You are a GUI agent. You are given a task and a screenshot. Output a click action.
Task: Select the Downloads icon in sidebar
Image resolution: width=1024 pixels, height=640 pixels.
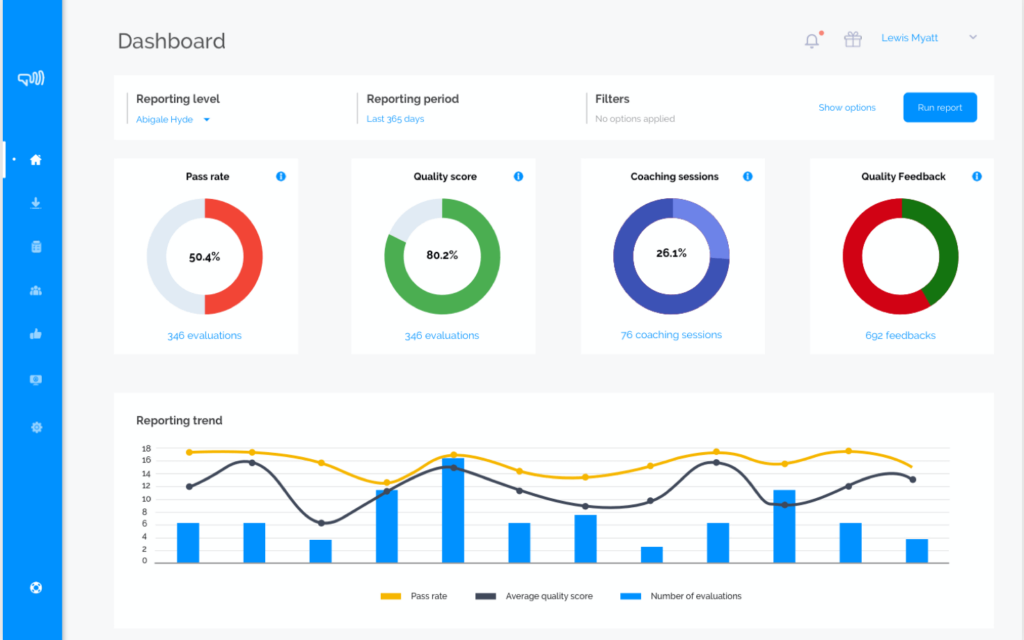36,202
